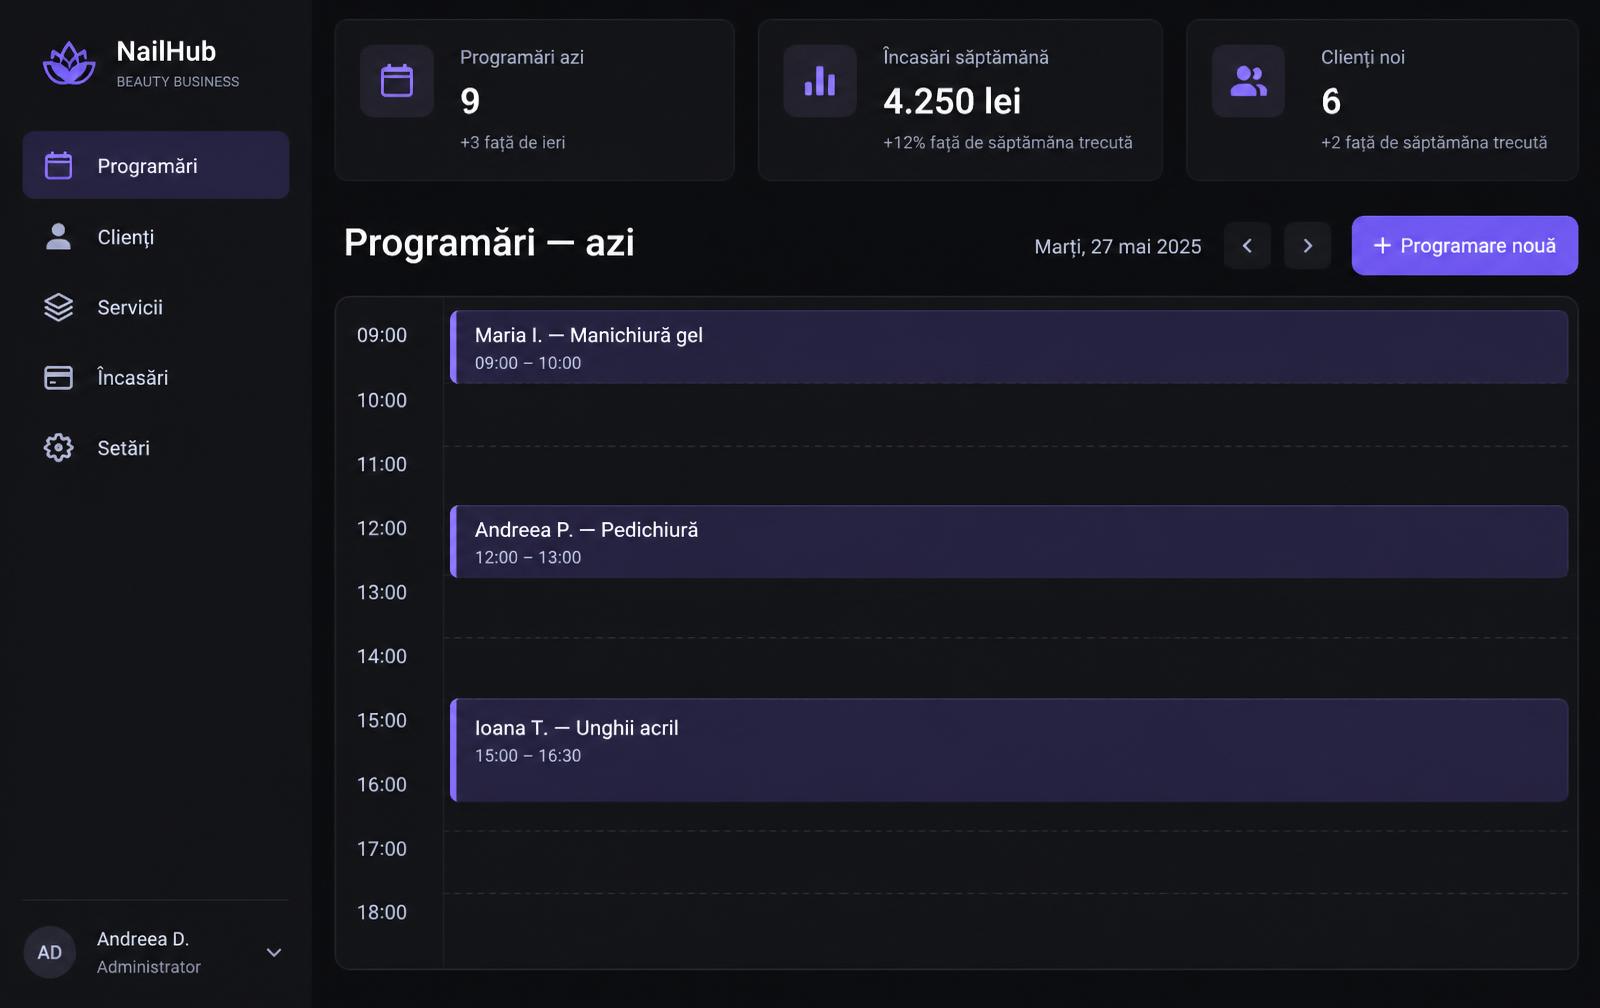Click the 12:00 time label in time column
Image resolution: width=1600 pixels, height=1008 pixels.
point(382,528)
